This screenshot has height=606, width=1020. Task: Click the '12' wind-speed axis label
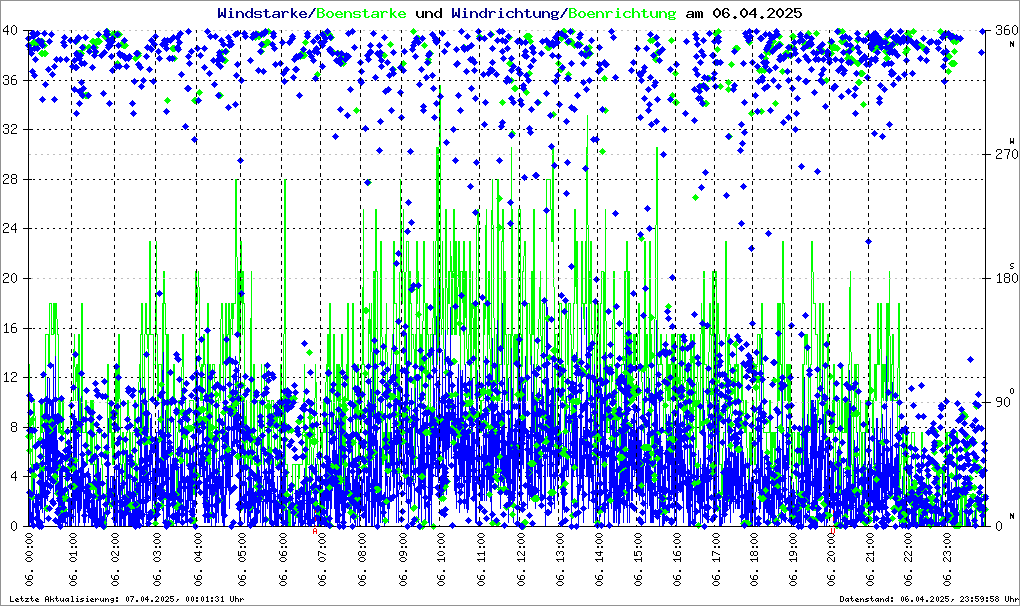pos(10,377)
